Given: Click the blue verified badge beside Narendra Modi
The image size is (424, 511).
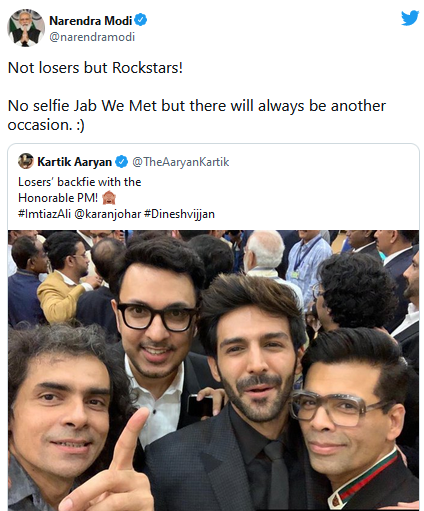Looking at the screenshot, I should pyautogui.click(x=141, y=20).
